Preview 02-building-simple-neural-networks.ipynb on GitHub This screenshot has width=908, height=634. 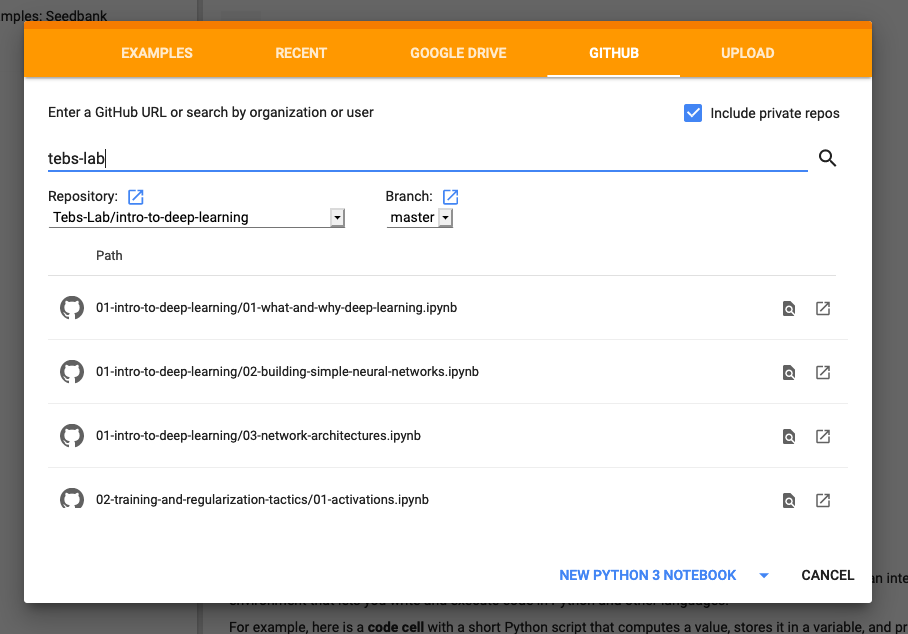[x=789, y=372]
